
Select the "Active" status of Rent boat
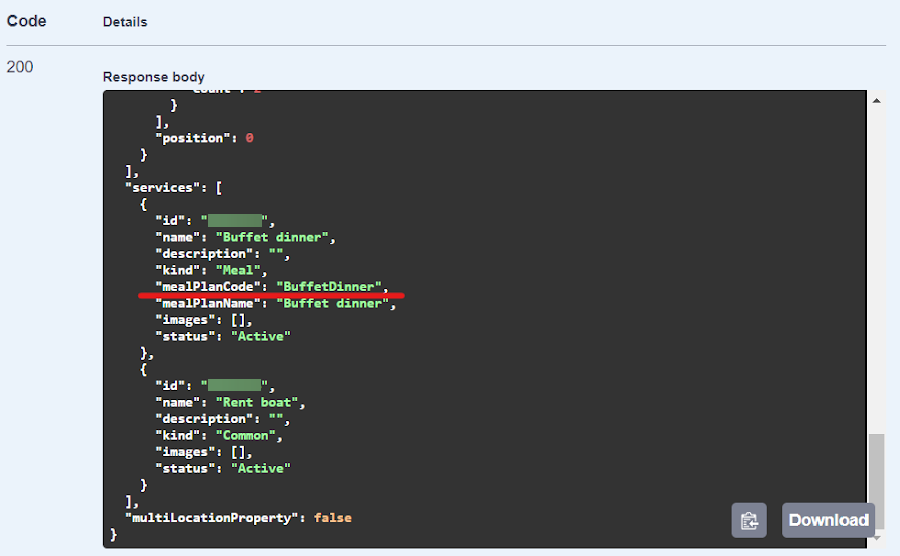261,468
